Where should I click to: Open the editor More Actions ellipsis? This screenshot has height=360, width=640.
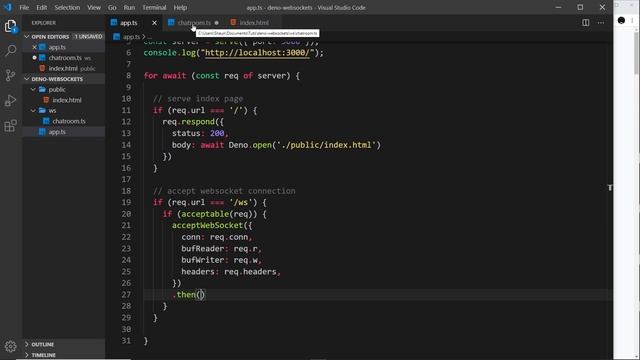pyautogui.click(x=601, y=23)
